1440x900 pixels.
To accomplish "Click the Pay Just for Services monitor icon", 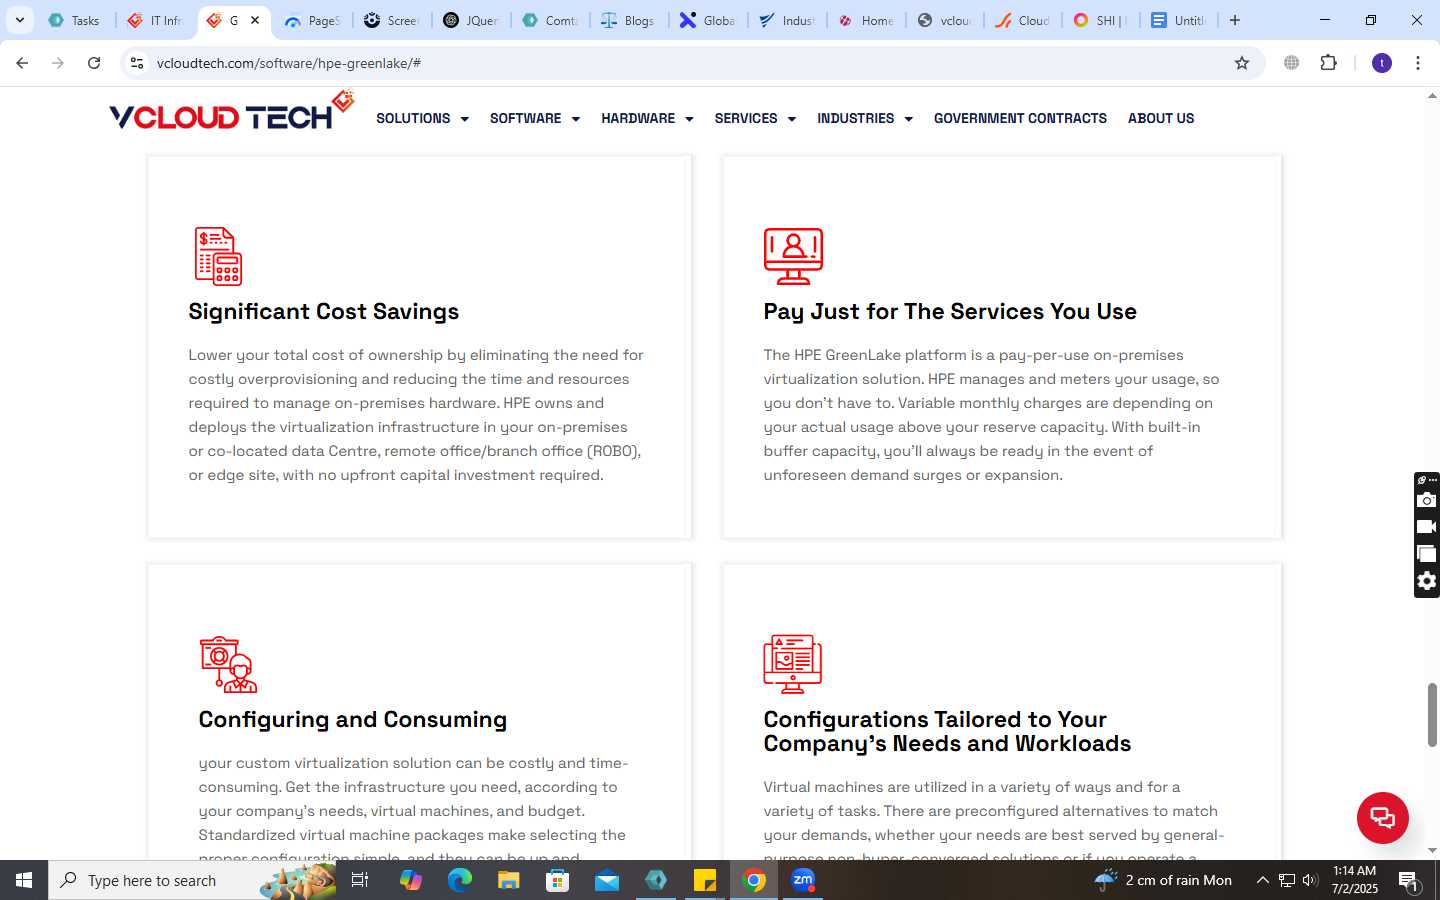I will pos(793,256).
